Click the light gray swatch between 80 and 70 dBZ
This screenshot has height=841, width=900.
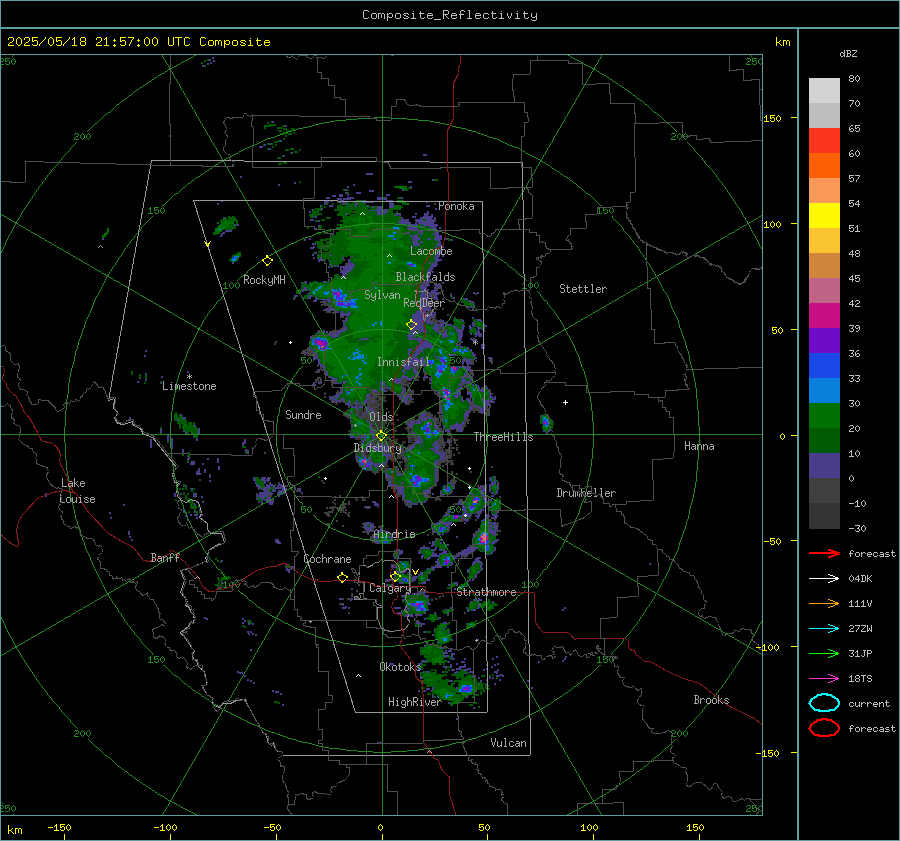tap(824, 91)
